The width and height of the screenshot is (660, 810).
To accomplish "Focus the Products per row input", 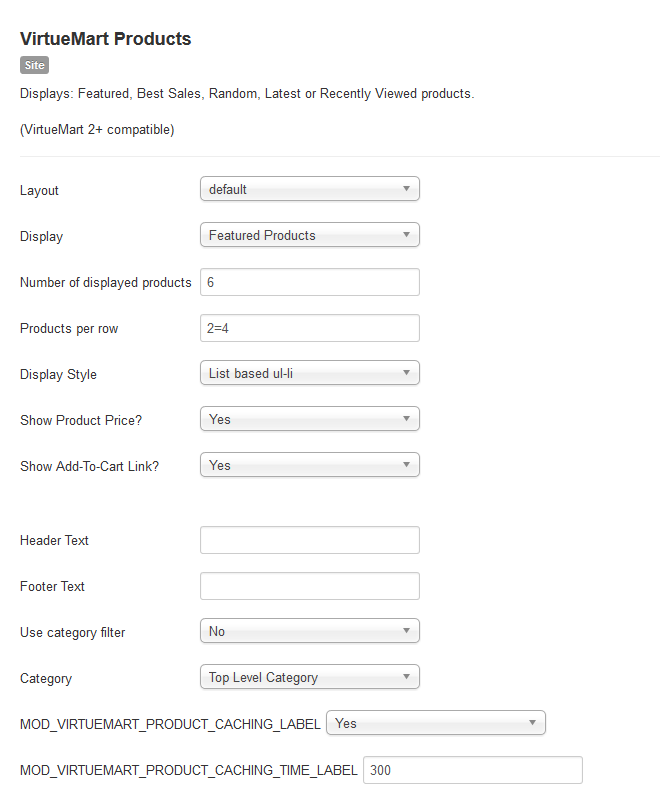I will (310, 328).
